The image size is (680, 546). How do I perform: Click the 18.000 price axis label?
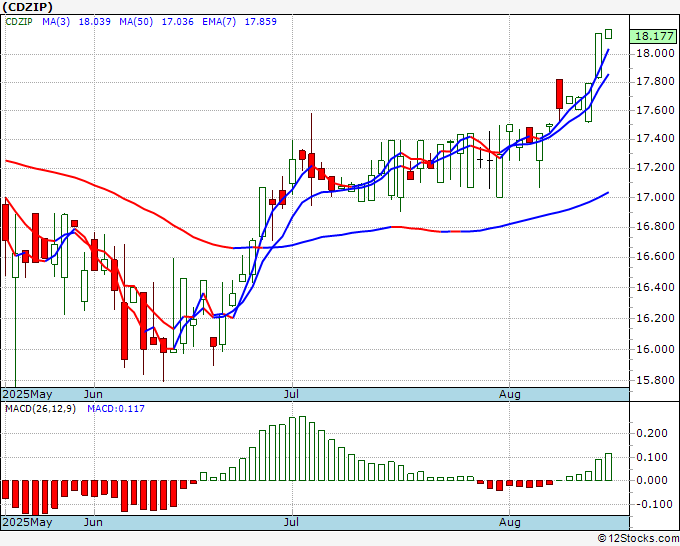pos(655,53)
